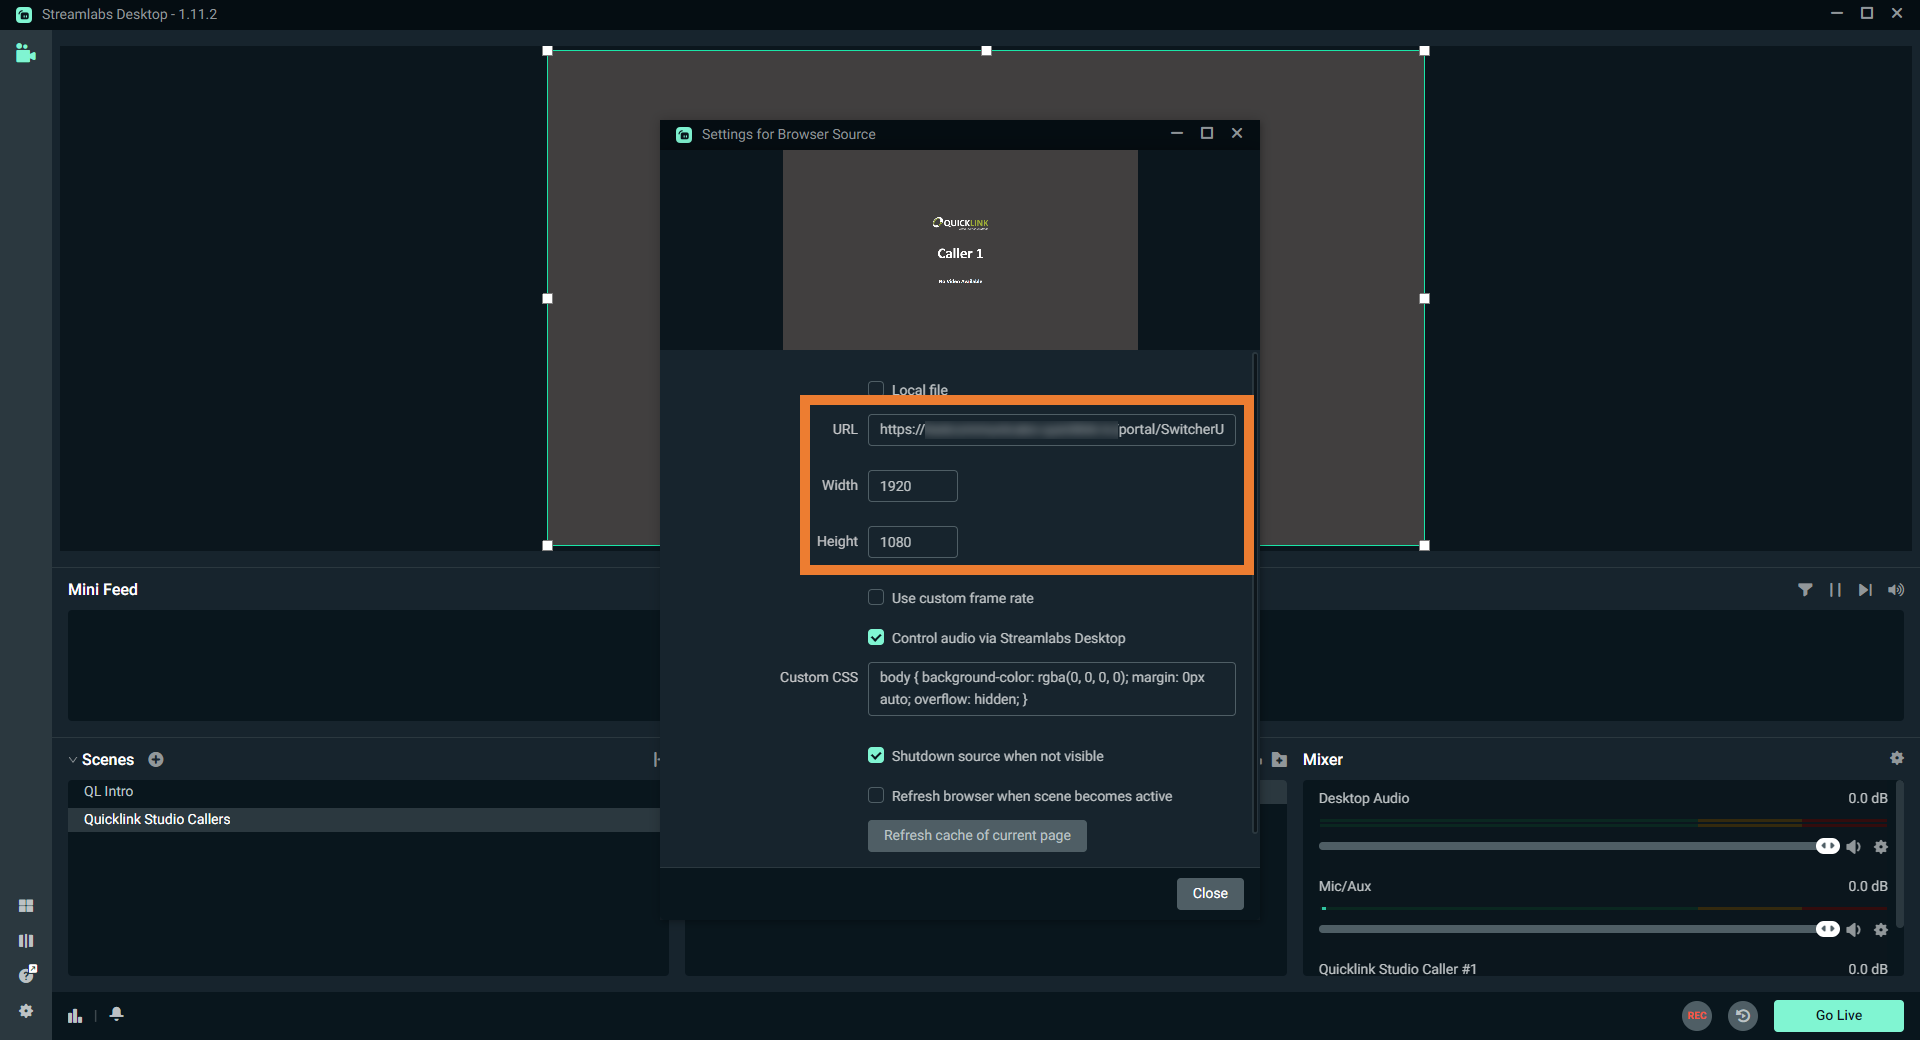Click Refresh cache of current page
Image resolution: width=1920 pixels, height=1040 pixels.
click(x=977, y=836)
